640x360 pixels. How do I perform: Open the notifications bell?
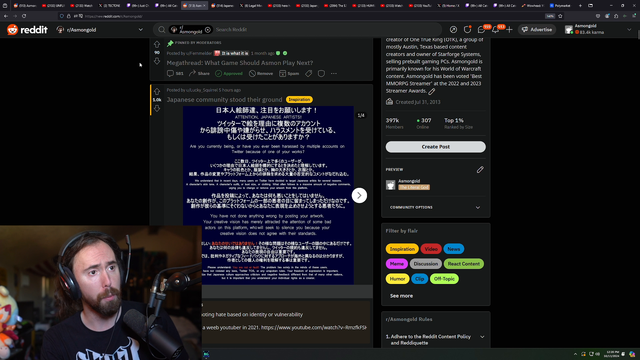point(496,29)
